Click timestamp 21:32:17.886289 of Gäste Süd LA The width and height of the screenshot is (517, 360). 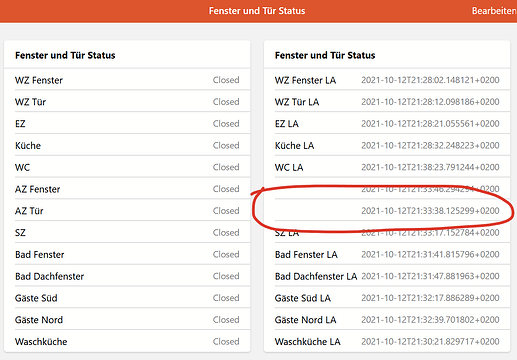(430, 298)
